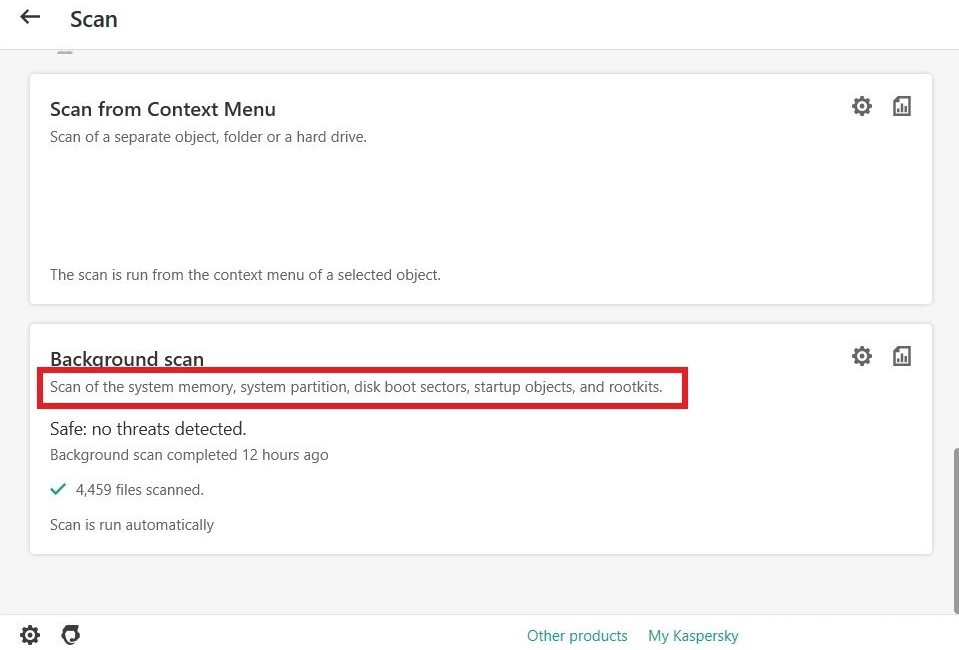Open settings gear for Scan from Context Menu
Viewport: 959px width, 650px height.
click(x=862, y=106)
